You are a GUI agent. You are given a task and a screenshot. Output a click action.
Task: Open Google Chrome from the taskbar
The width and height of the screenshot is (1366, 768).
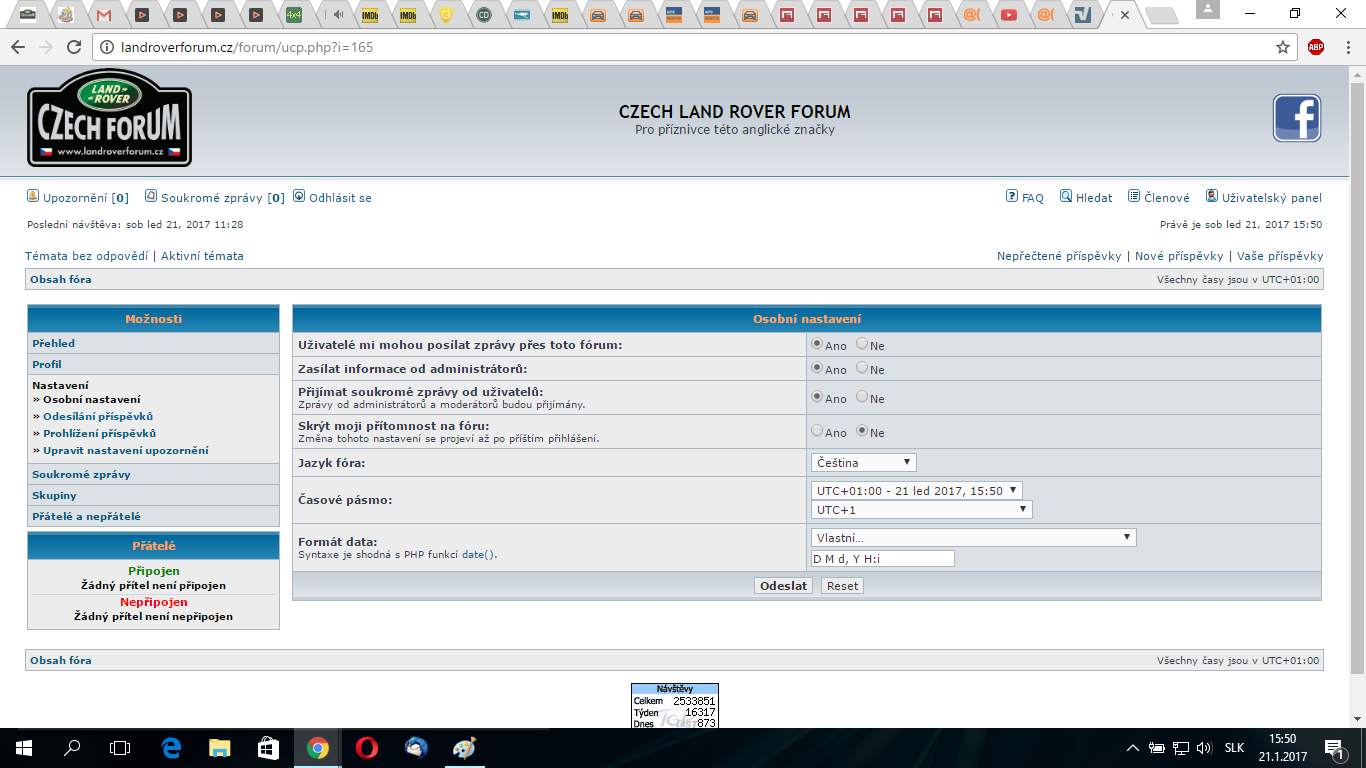[318, 747]
